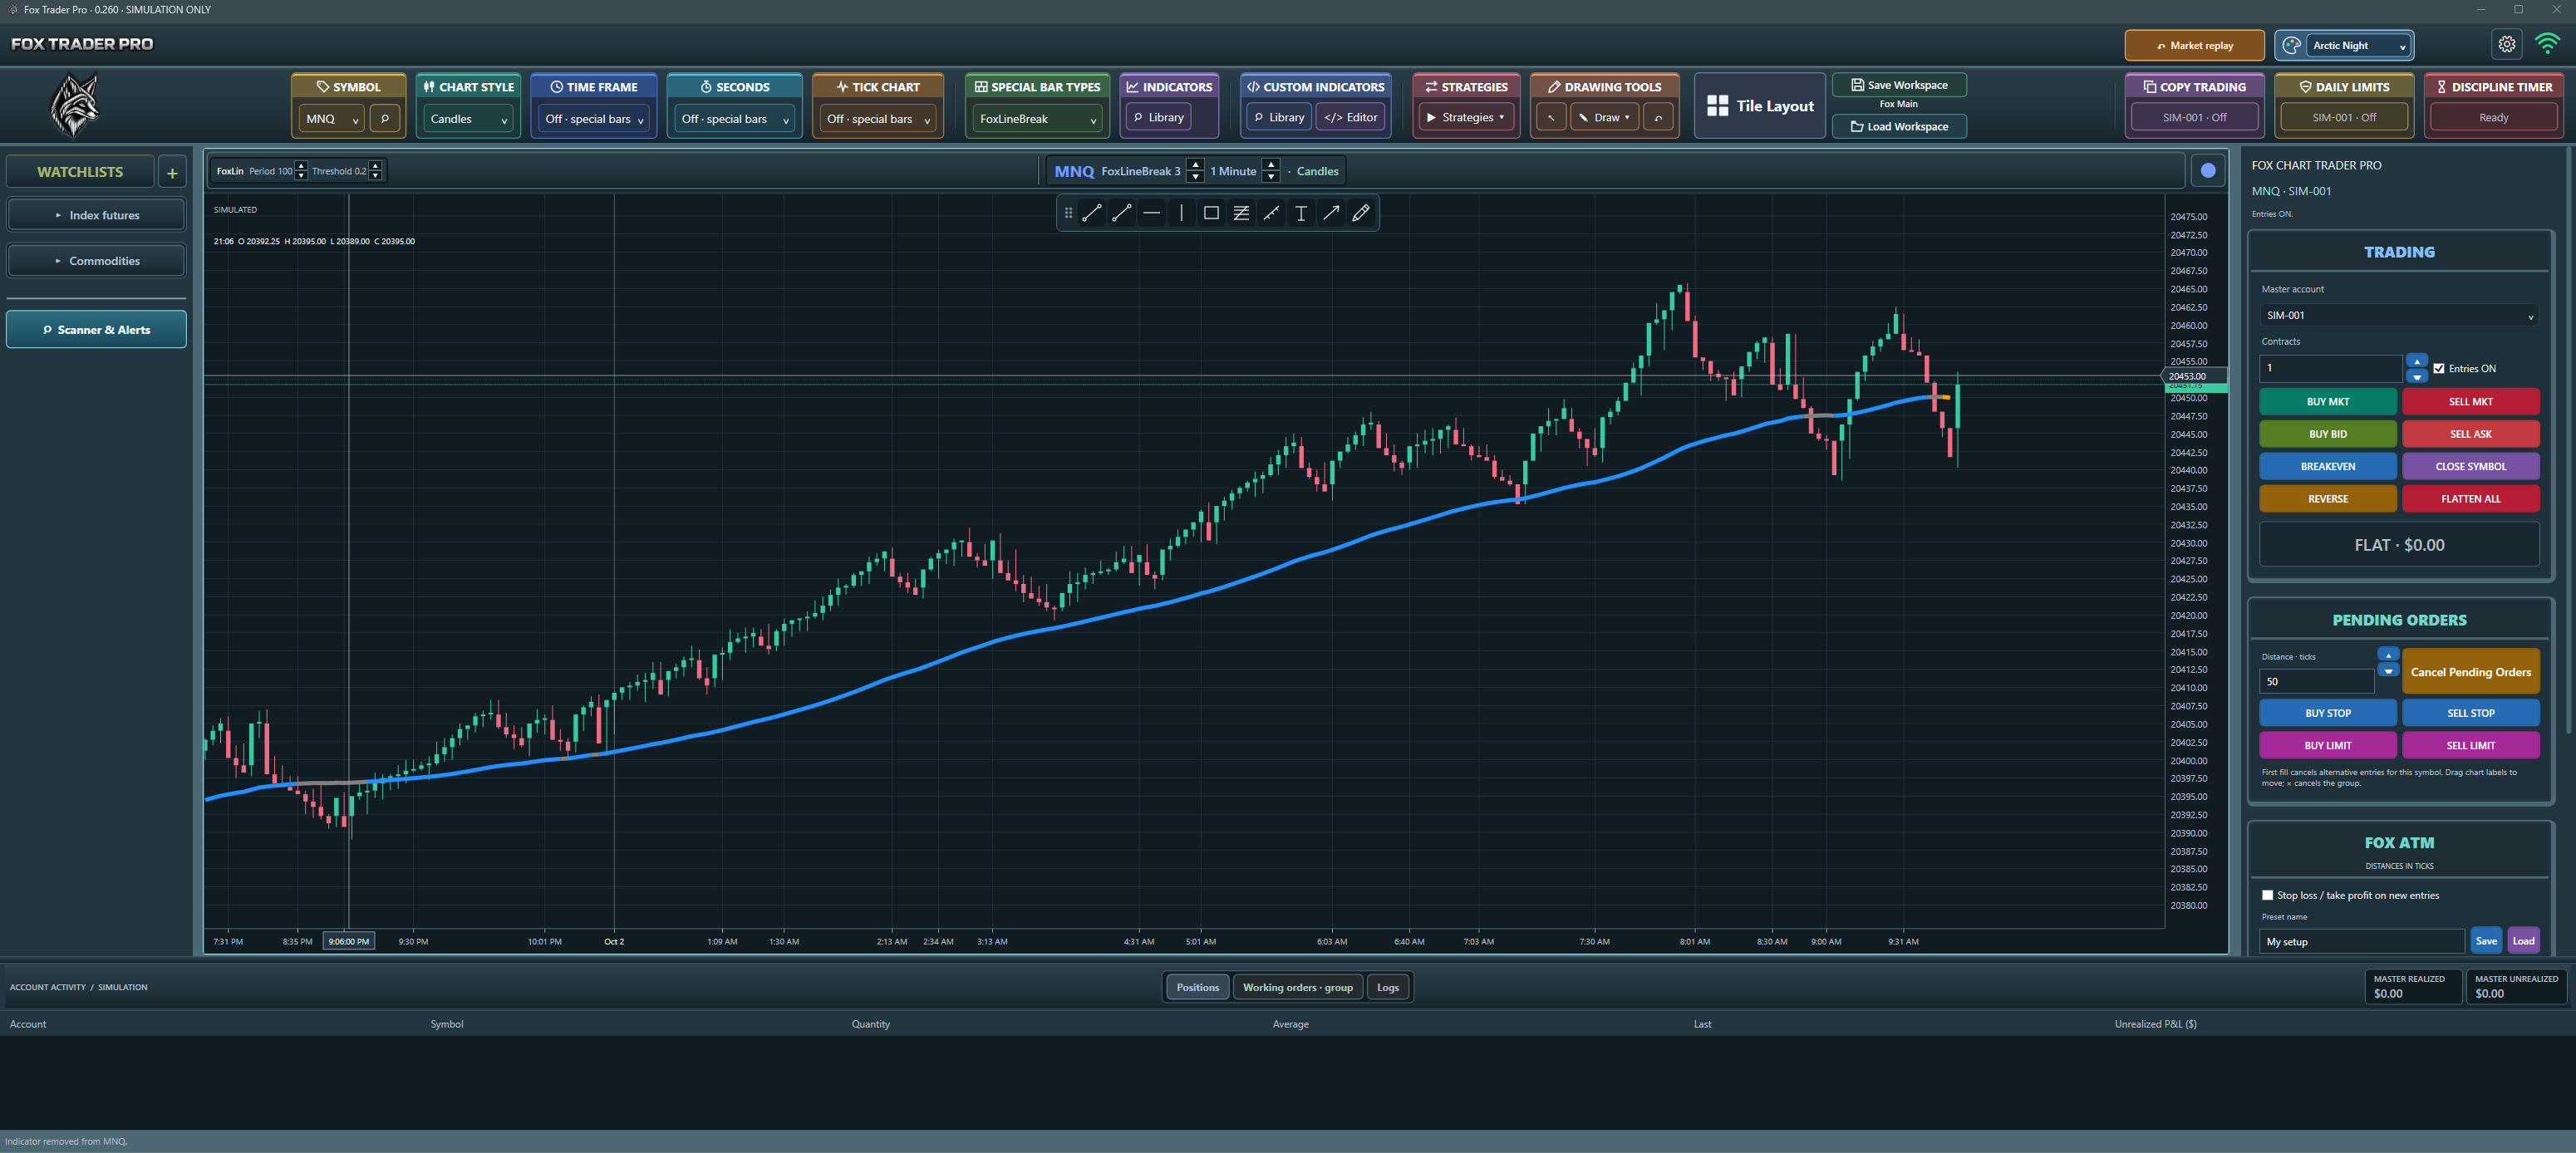Open the Time Frame special bars dropdown
2576x1153 pixels.
(x=594, y=118)
